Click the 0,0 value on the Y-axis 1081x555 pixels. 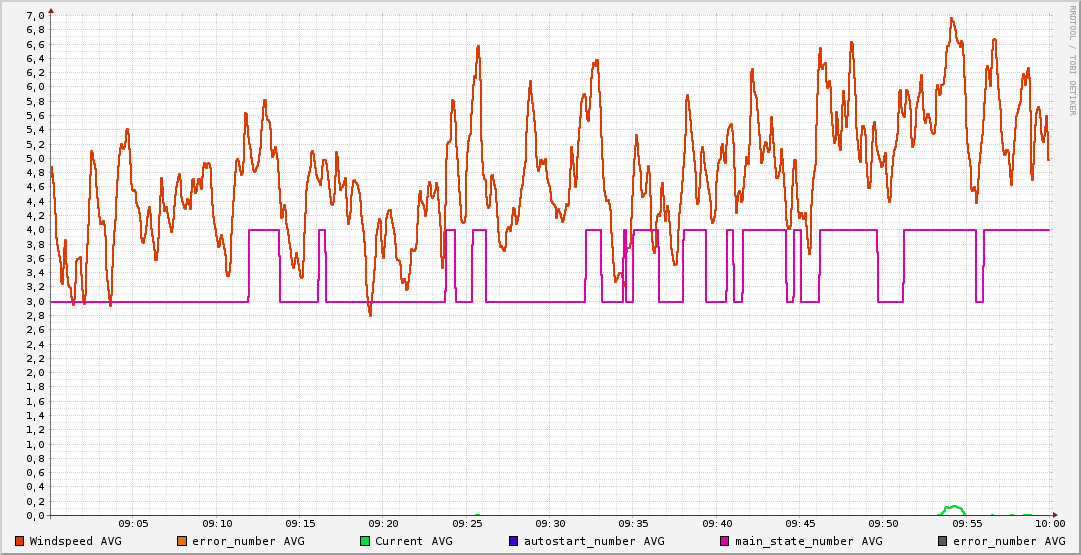35,515
